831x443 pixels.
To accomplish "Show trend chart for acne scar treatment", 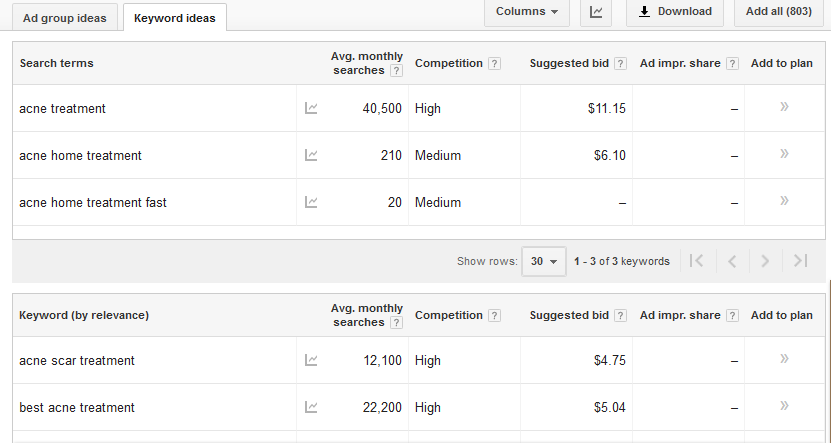I will 311,360.
